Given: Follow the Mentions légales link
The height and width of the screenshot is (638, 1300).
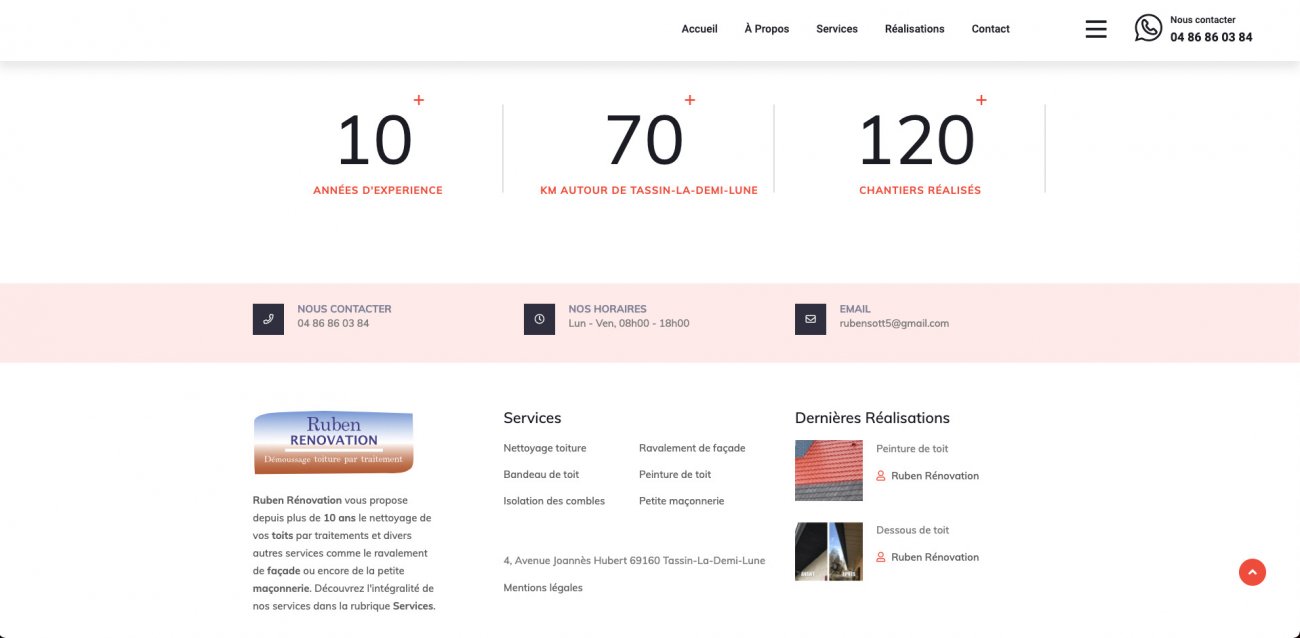Looking at the screenshot, I should pyautogui.click(x=543, y=588).
